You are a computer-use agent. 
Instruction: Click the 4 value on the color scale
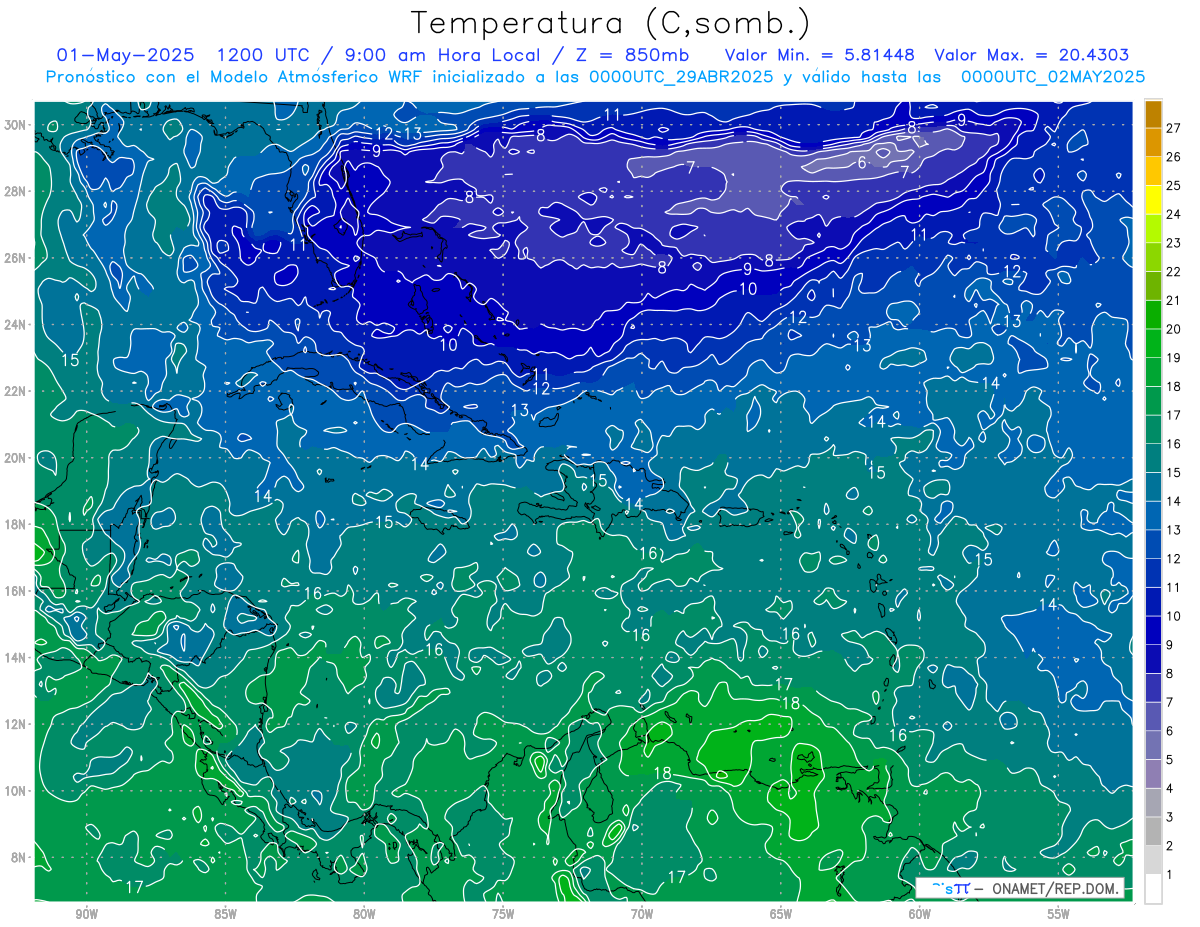tap(1170, 789)
